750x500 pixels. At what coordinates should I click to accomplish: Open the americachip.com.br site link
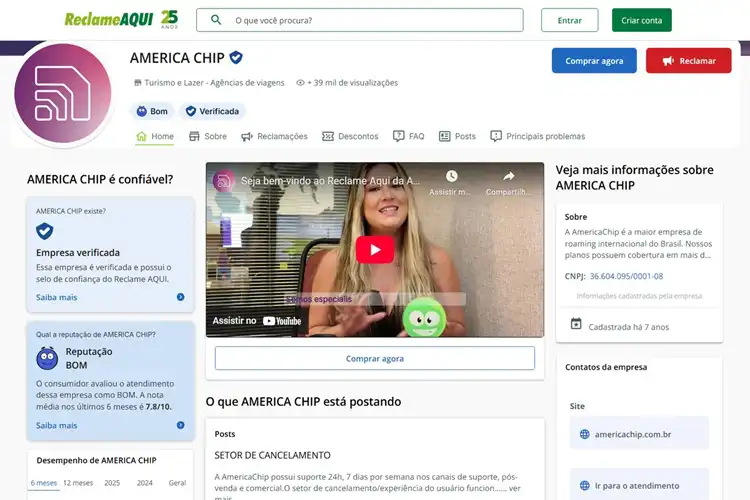click(x=639, y=434)
